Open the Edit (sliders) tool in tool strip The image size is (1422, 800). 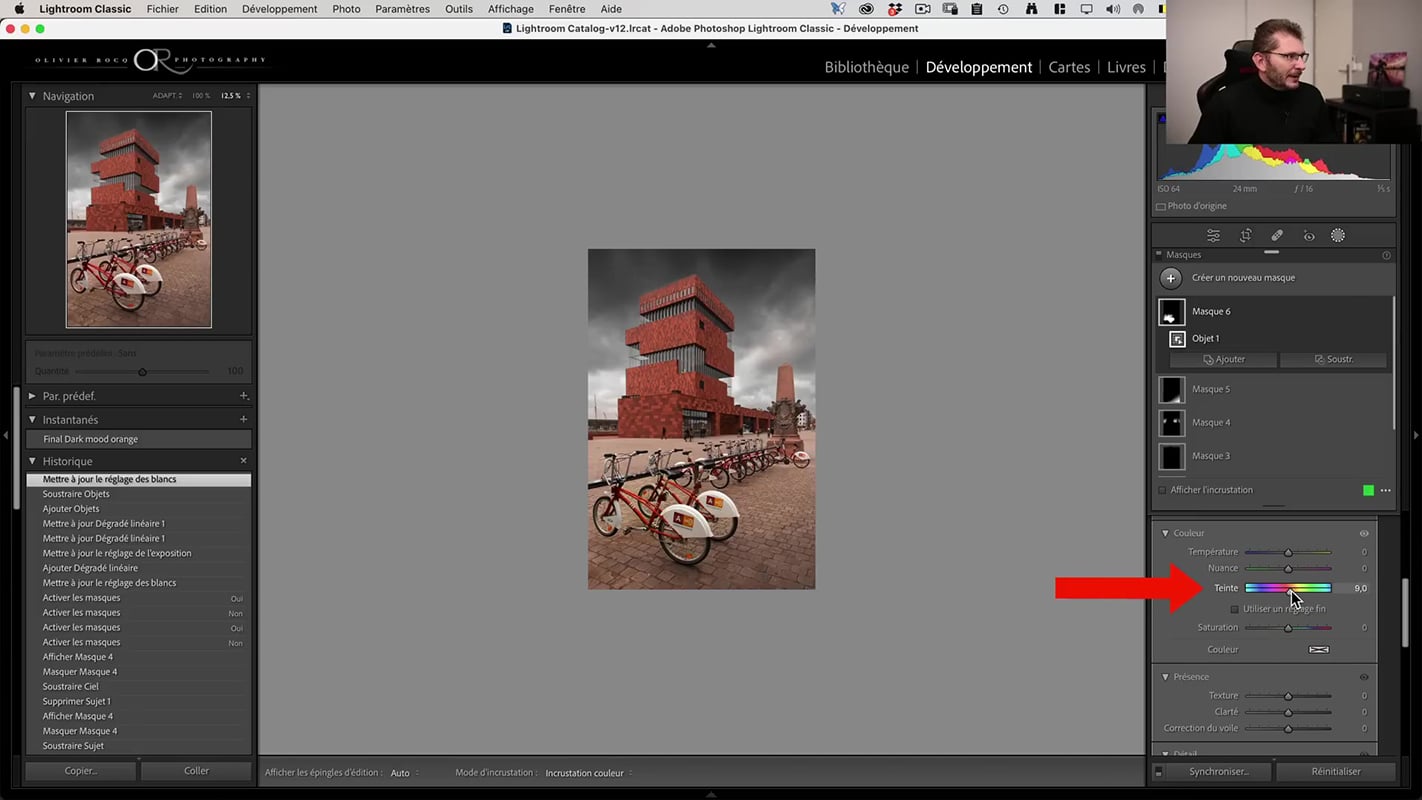1213,236
